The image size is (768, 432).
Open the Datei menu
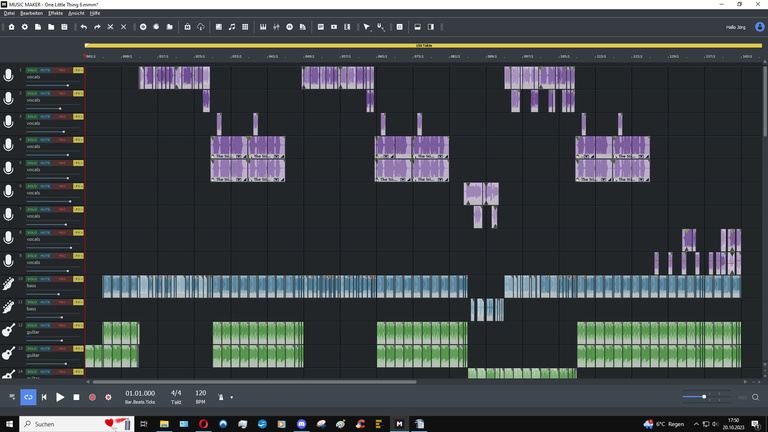pyautogui.click(x=9, y=13)
